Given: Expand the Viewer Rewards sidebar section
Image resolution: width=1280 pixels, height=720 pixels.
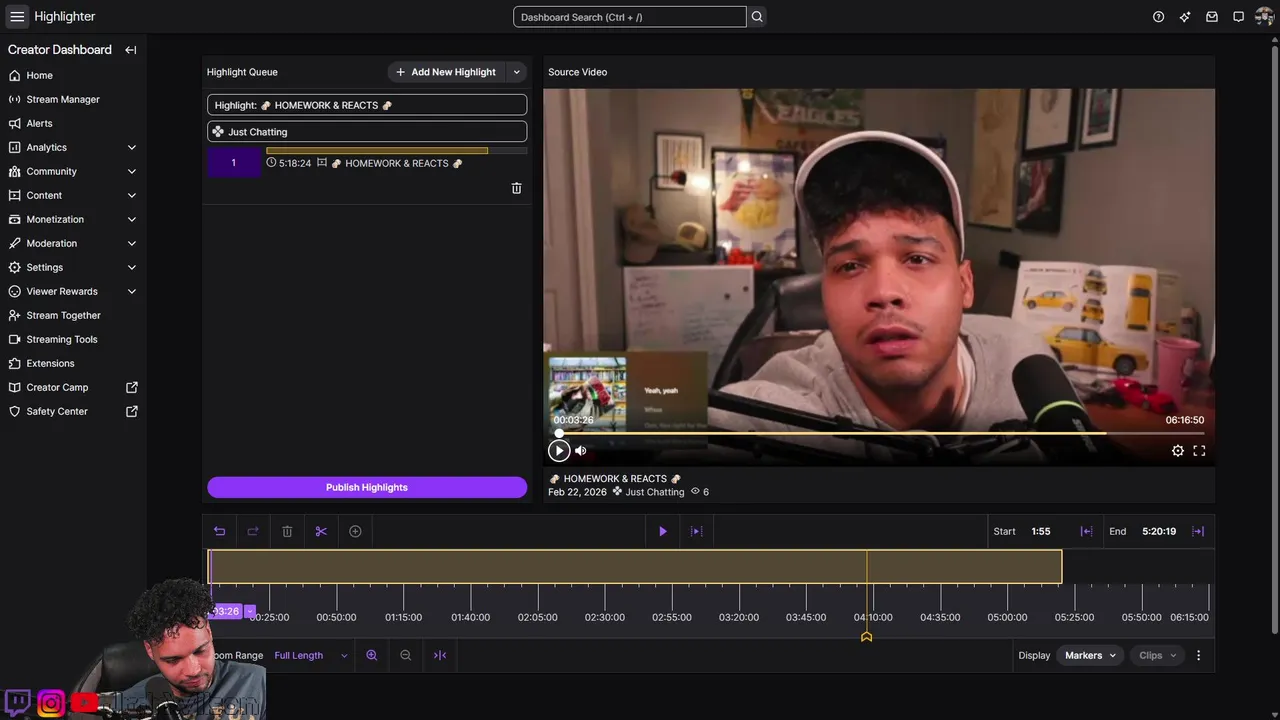Looking at the screenshot, I should [132, 291].
